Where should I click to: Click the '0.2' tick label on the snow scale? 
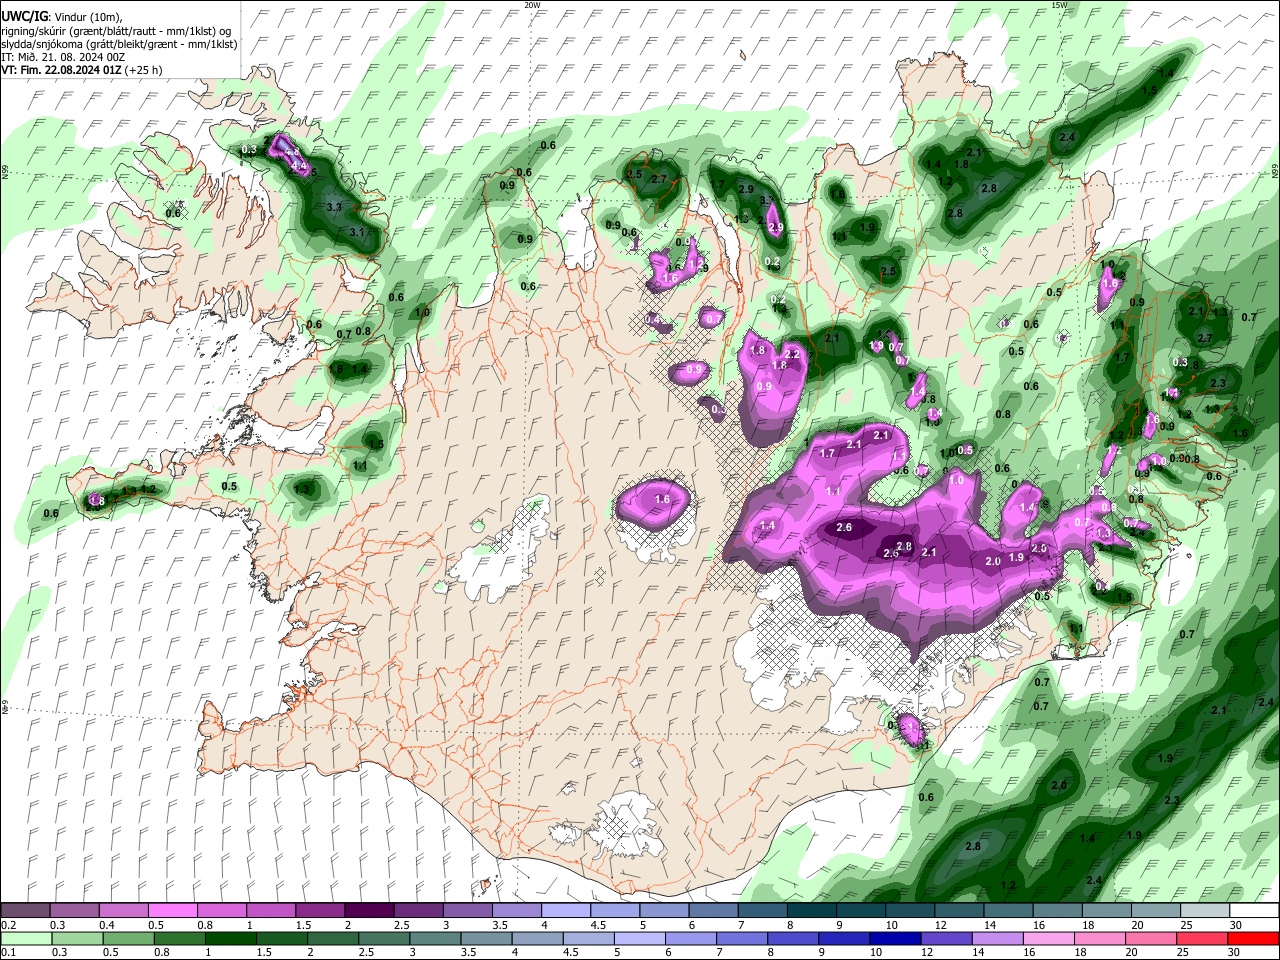click(7, 925)
